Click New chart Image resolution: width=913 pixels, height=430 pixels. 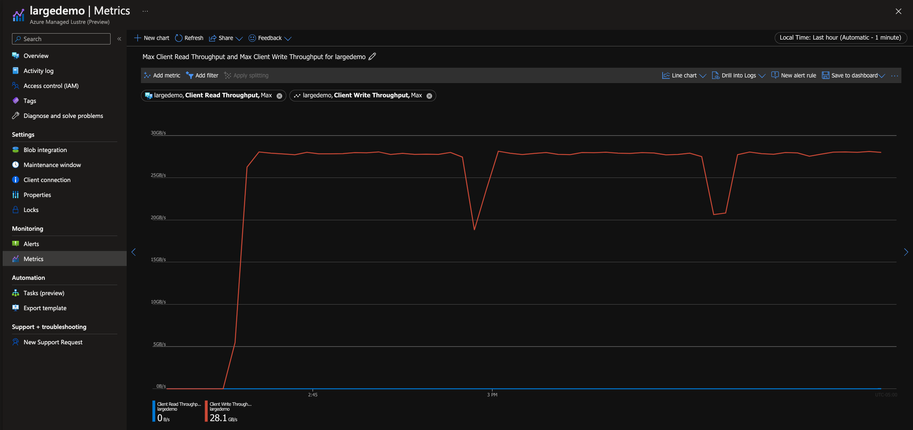(x=151, y=38)
